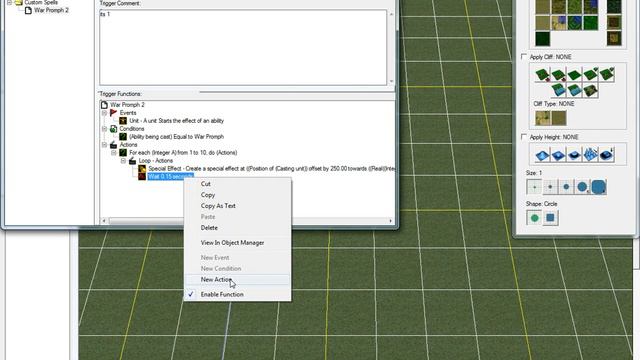This screenshot has height=360, width=640.
Task: Click the Loop - Actions clapperboard icon
Action: [133, 161]
